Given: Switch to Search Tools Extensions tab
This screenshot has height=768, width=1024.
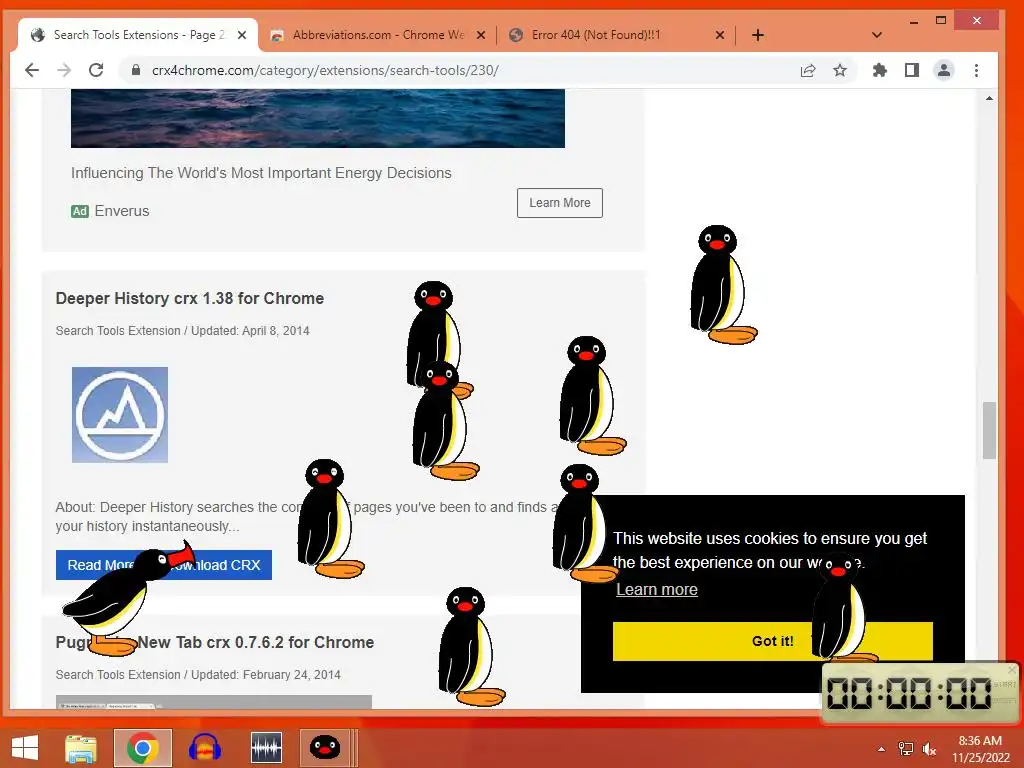Looking at the screenshot, I should click(x=137, y=35).
